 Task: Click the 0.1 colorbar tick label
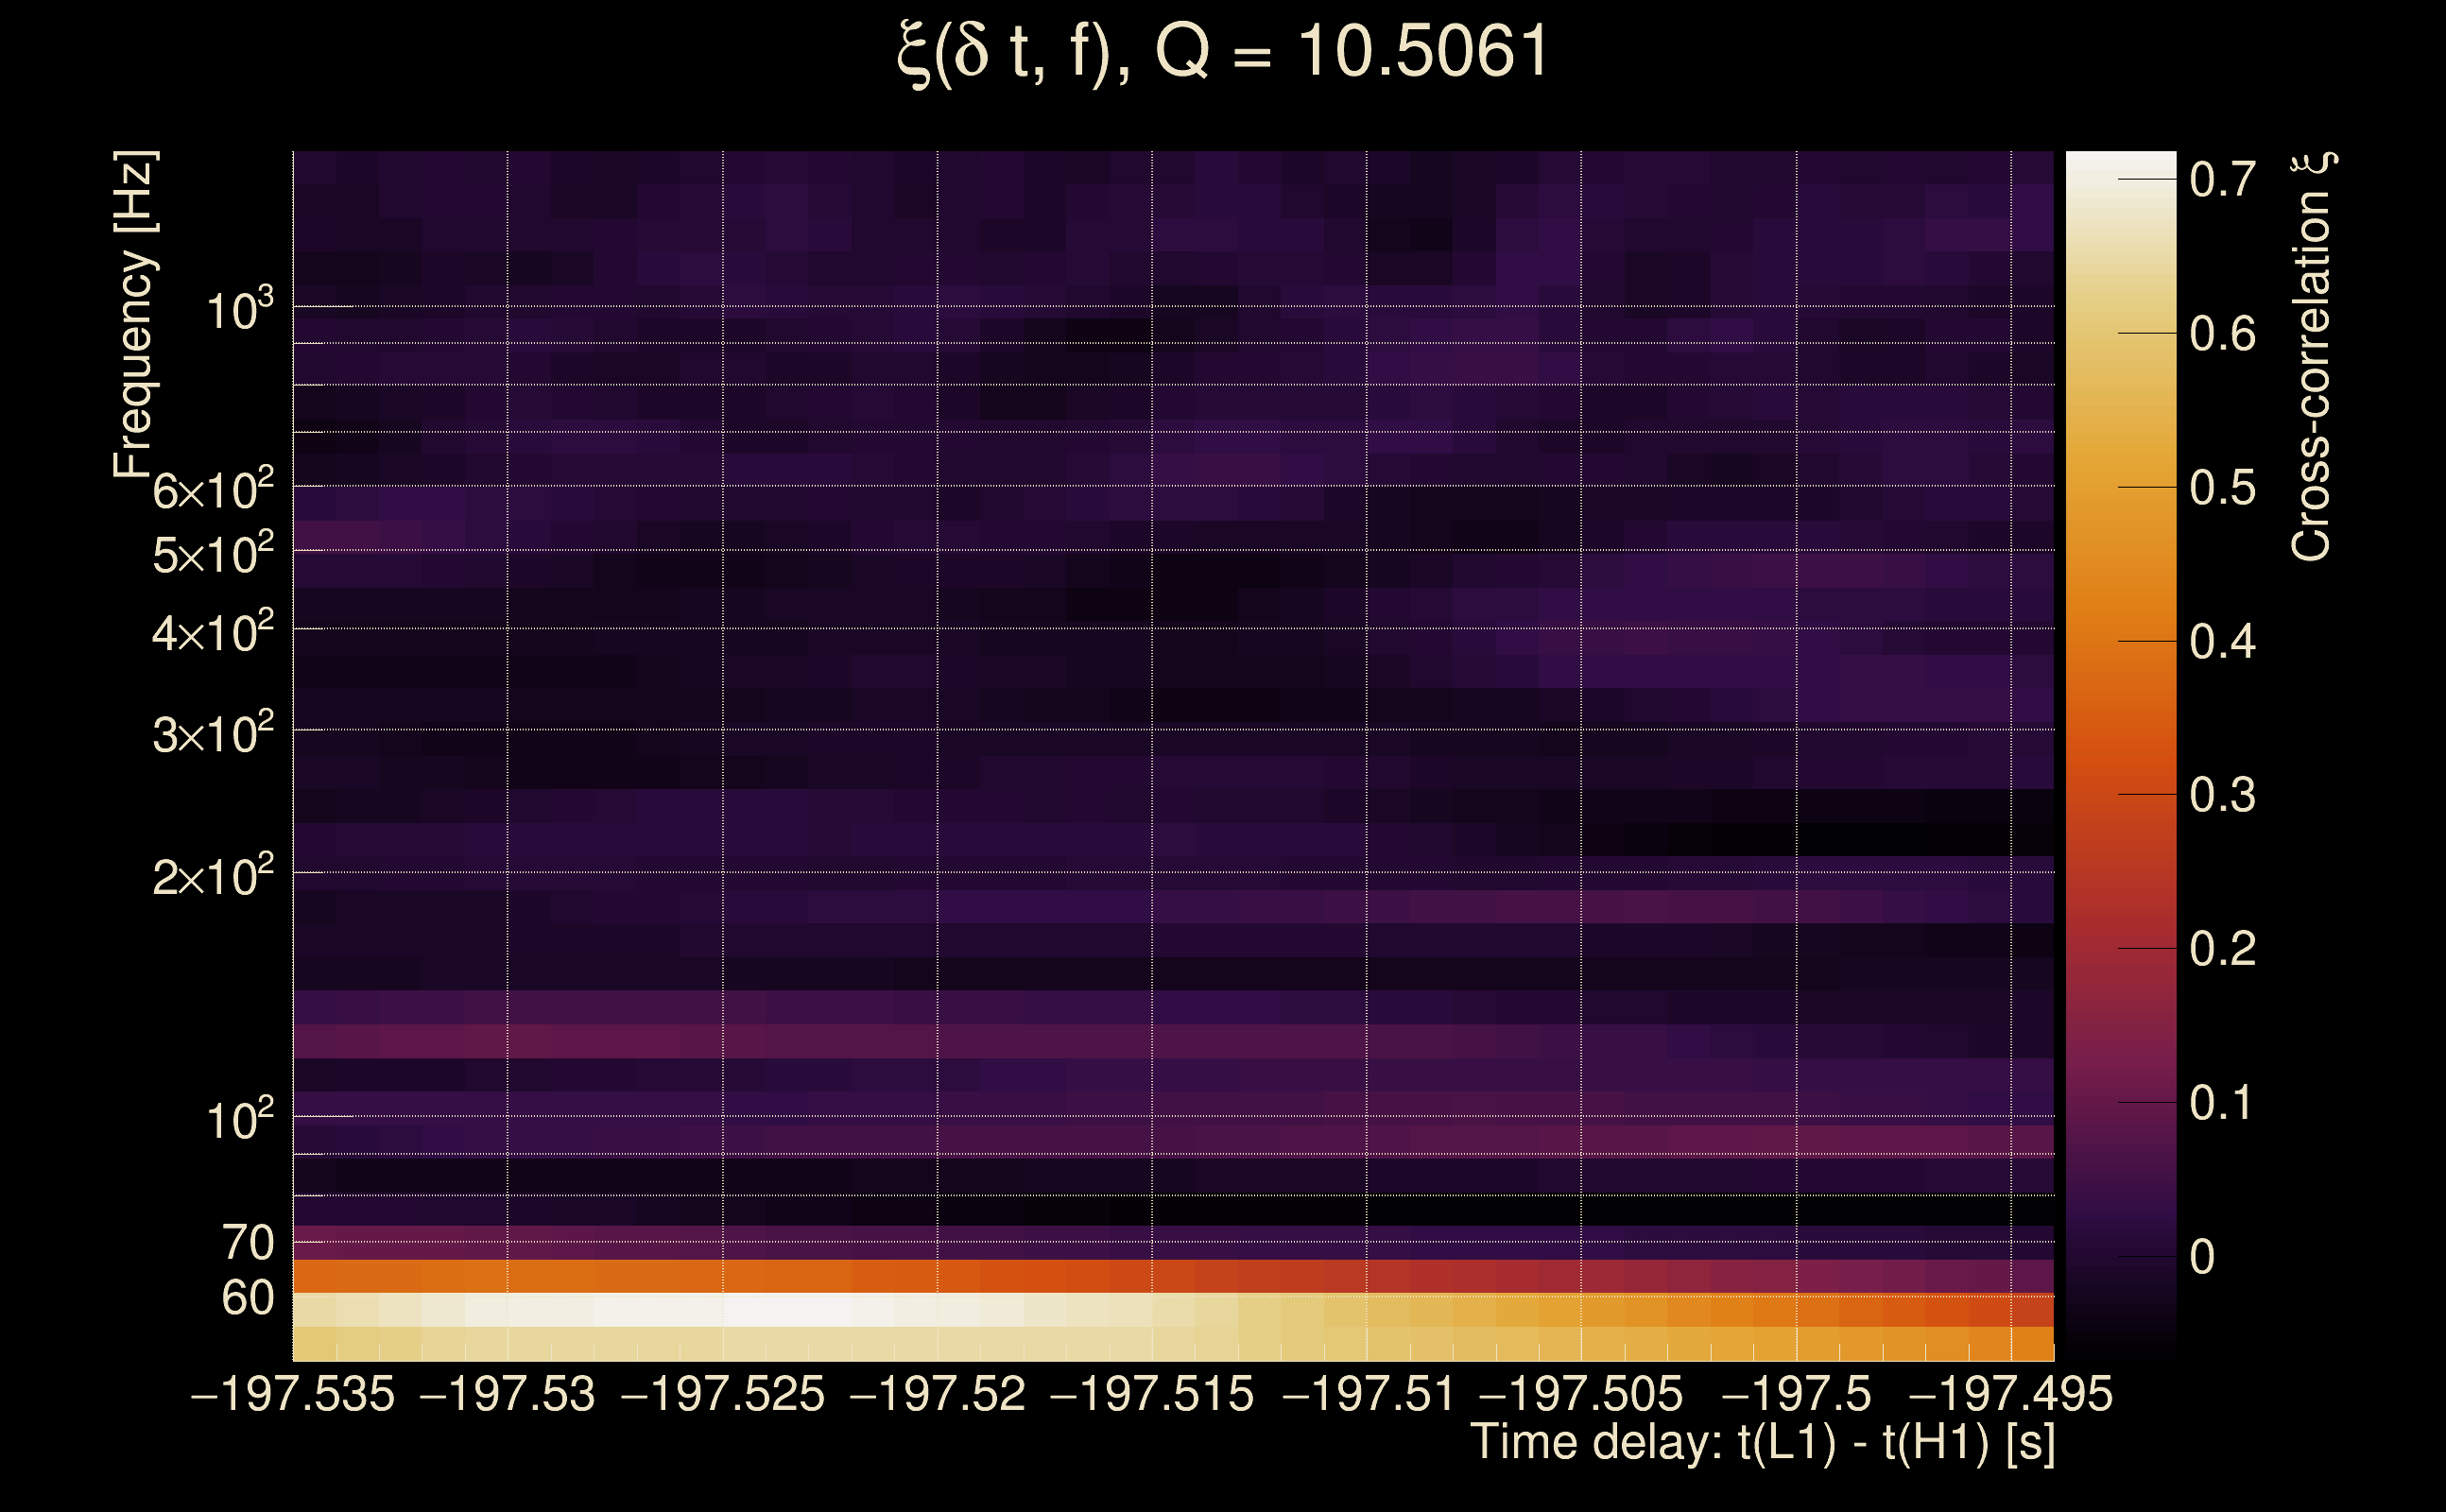pos(2222,1103)
